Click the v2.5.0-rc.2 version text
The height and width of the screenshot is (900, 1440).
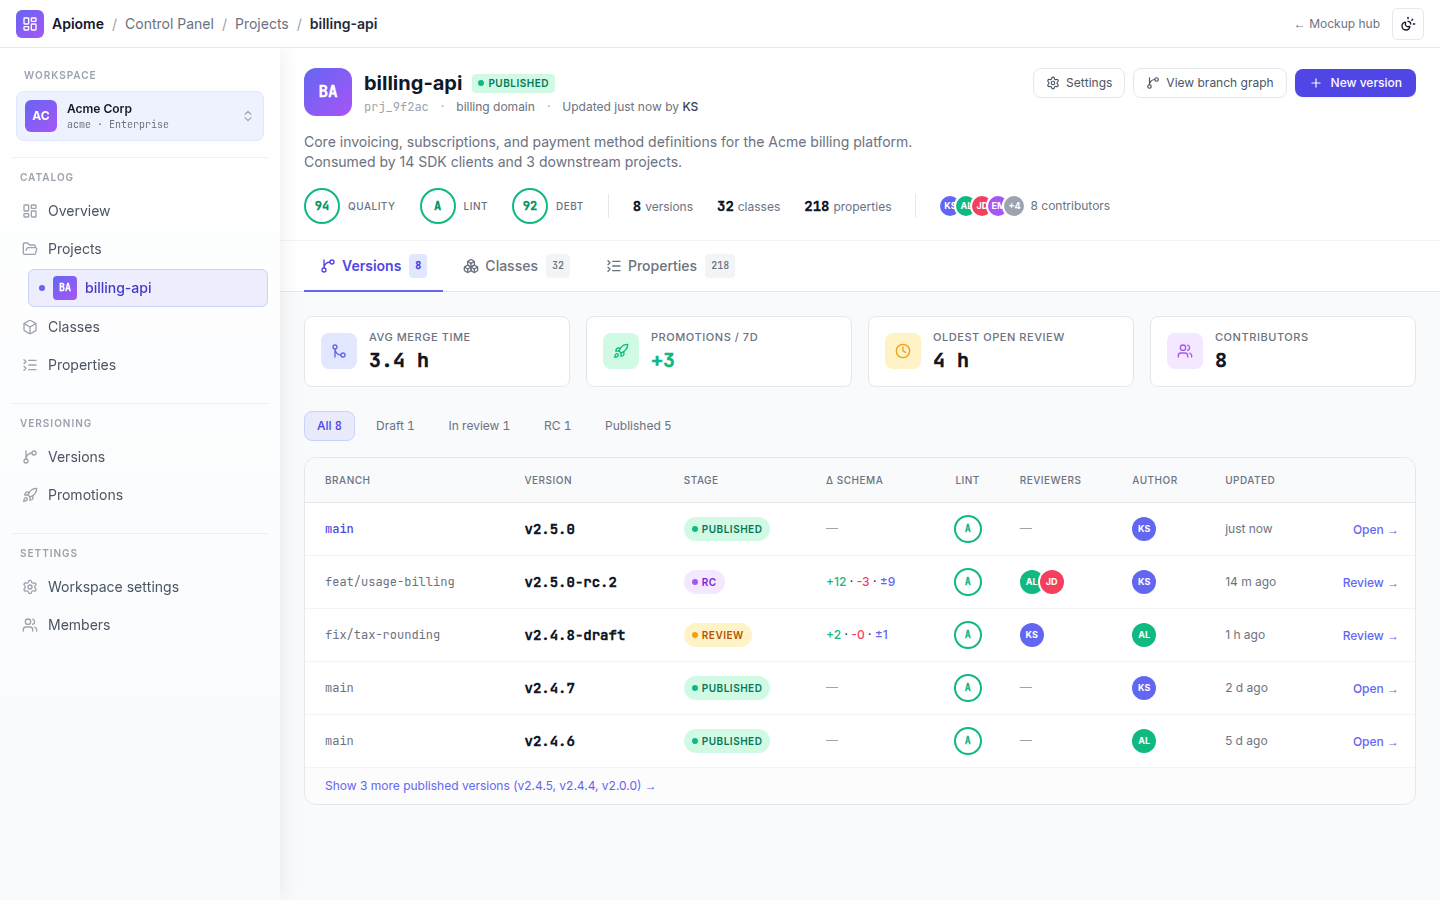point(571,582)
